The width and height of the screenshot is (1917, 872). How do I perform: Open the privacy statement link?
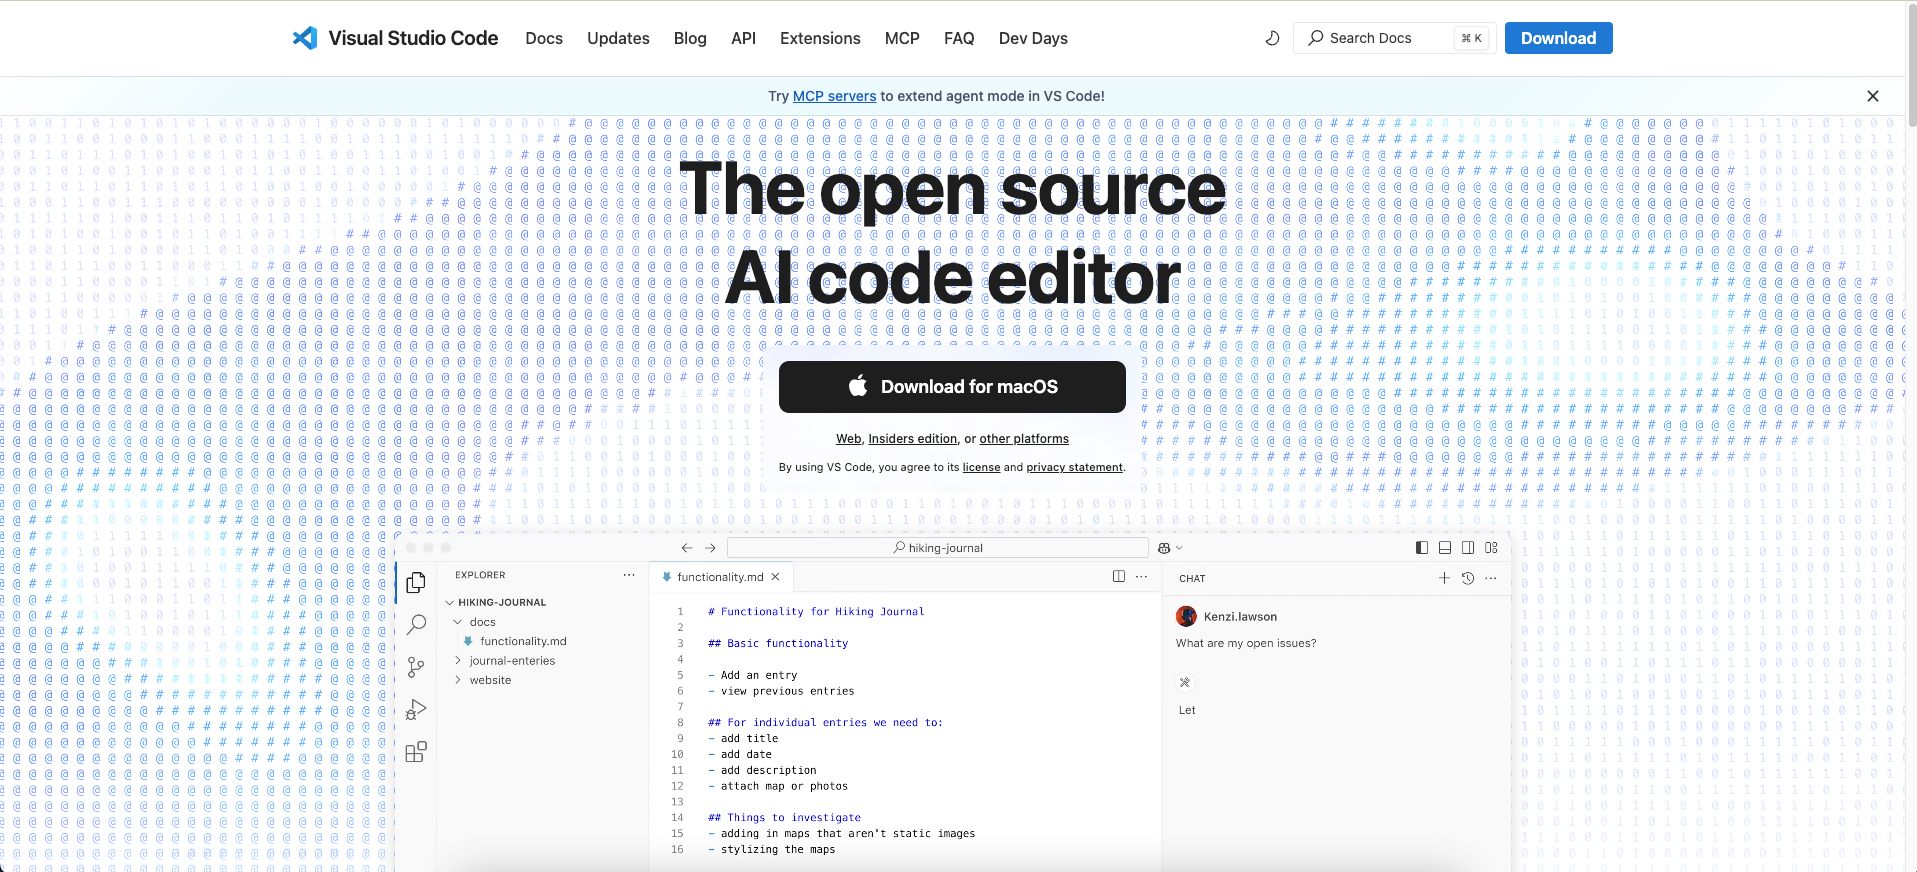pyautogui.click(x=1074, y=467)
